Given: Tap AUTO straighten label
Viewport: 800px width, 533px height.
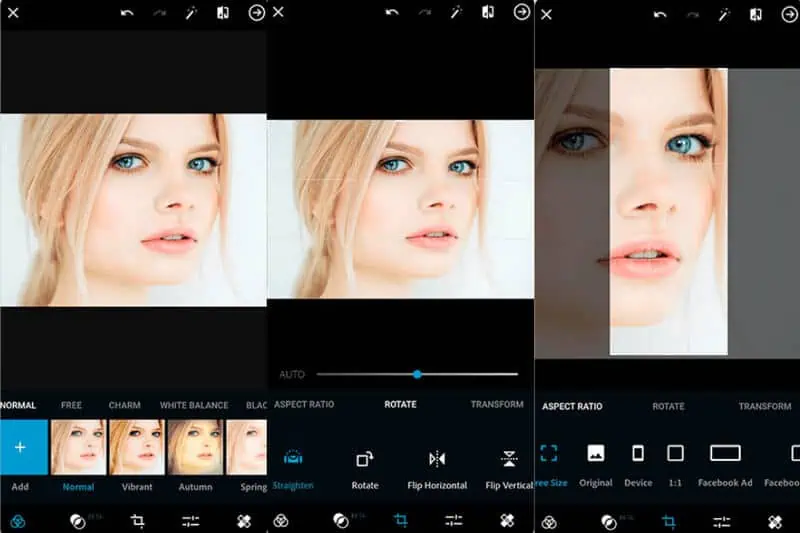Looking at the screenshot, I should (x=292, y=375).
